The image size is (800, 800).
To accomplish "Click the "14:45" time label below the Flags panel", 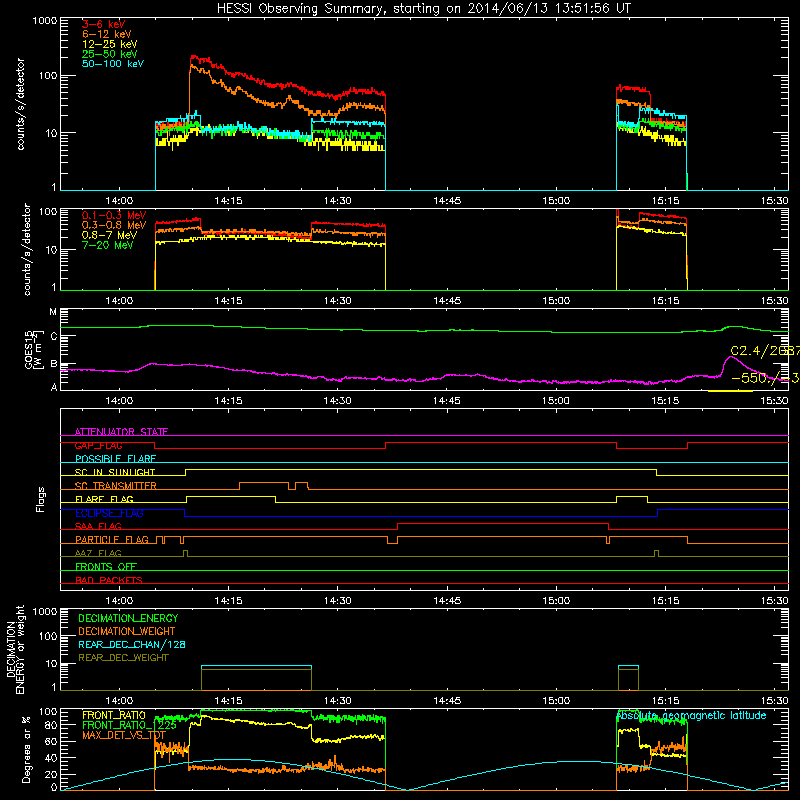I will click(447, 601).
